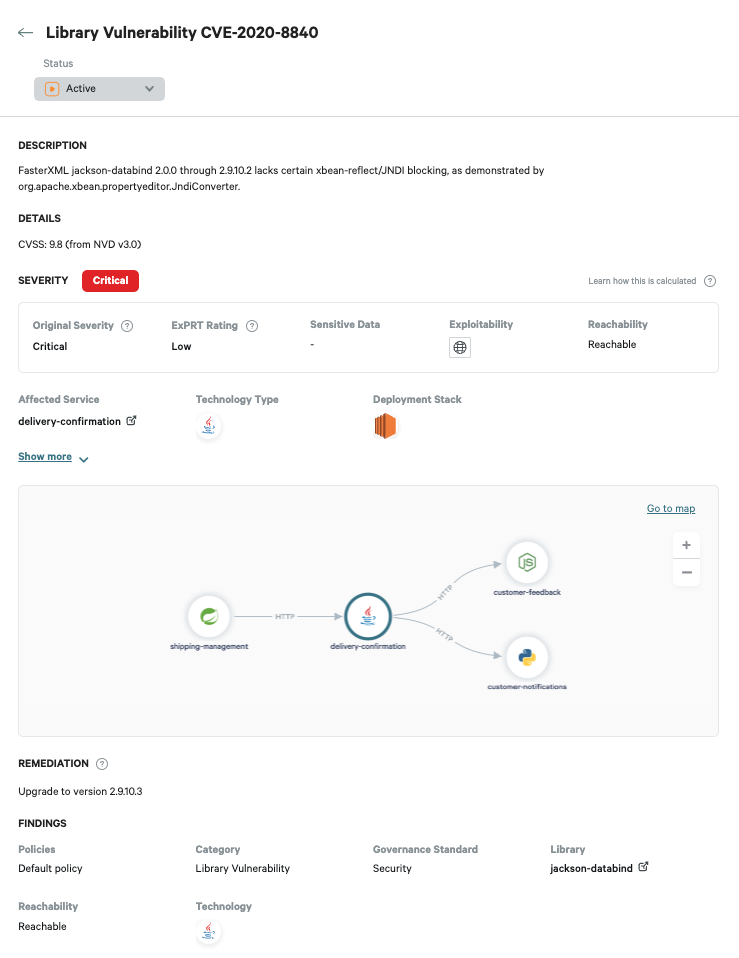Open the jackson-databind library link
739x958 pixels.
[x=591, y=868]
